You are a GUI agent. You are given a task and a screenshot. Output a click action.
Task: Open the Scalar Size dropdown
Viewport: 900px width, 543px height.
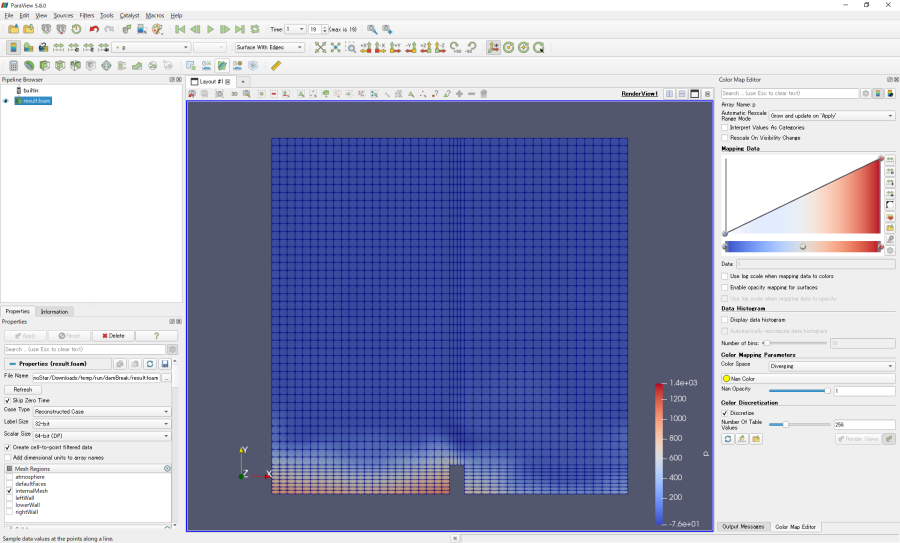pyautogui.click(x=102, y=436)
